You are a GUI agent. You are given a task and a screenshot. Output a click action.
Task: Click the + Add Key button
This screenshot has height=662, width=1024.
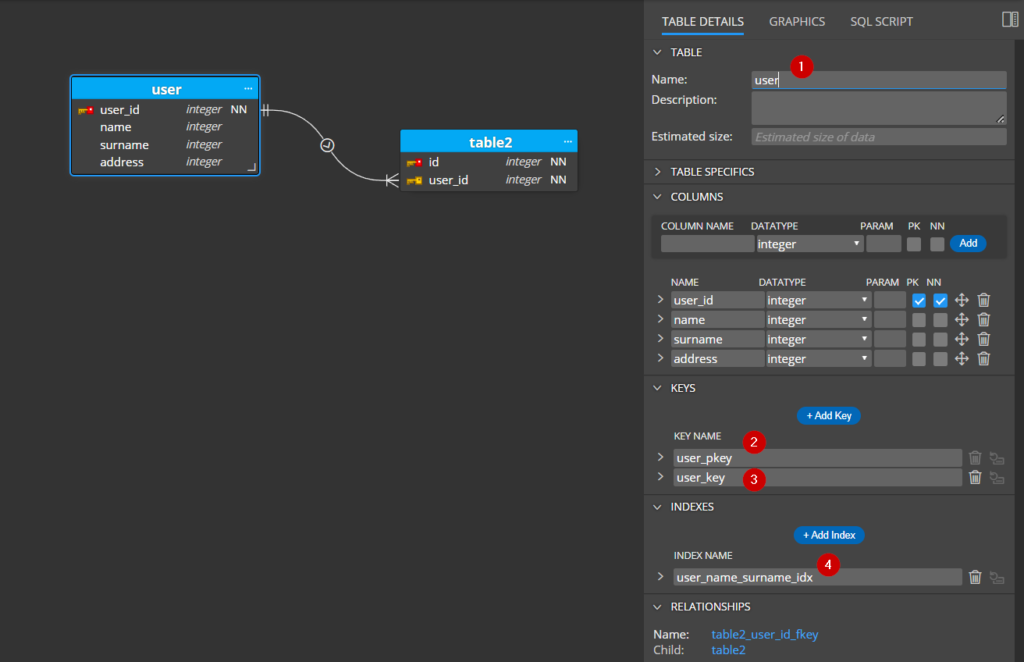(x=828, y=416)
